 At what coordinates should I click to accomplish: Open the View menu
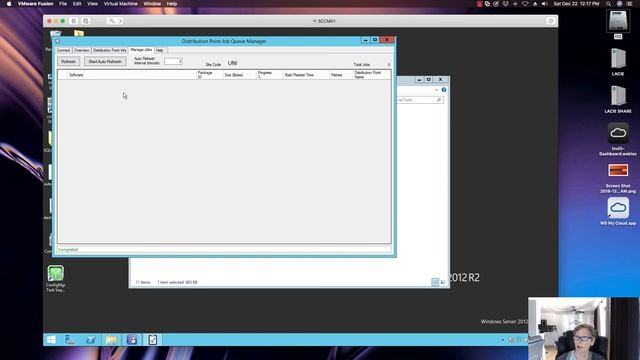click(92, 4)
